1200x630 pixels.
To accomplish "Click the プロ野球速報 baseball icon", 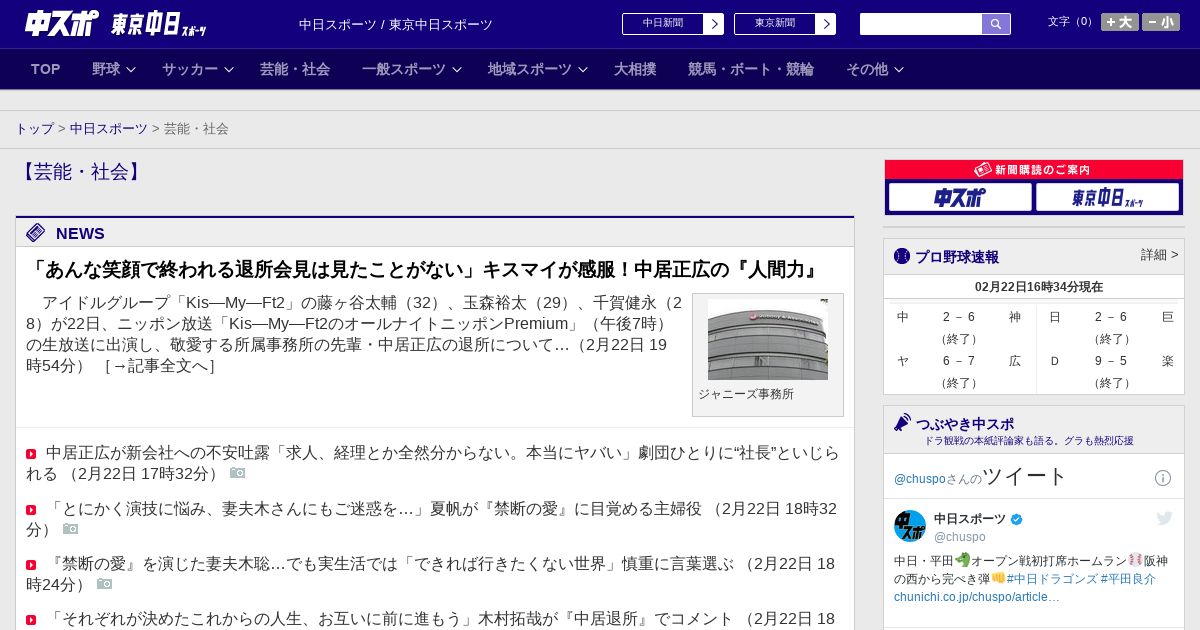I will click(902, 256).
